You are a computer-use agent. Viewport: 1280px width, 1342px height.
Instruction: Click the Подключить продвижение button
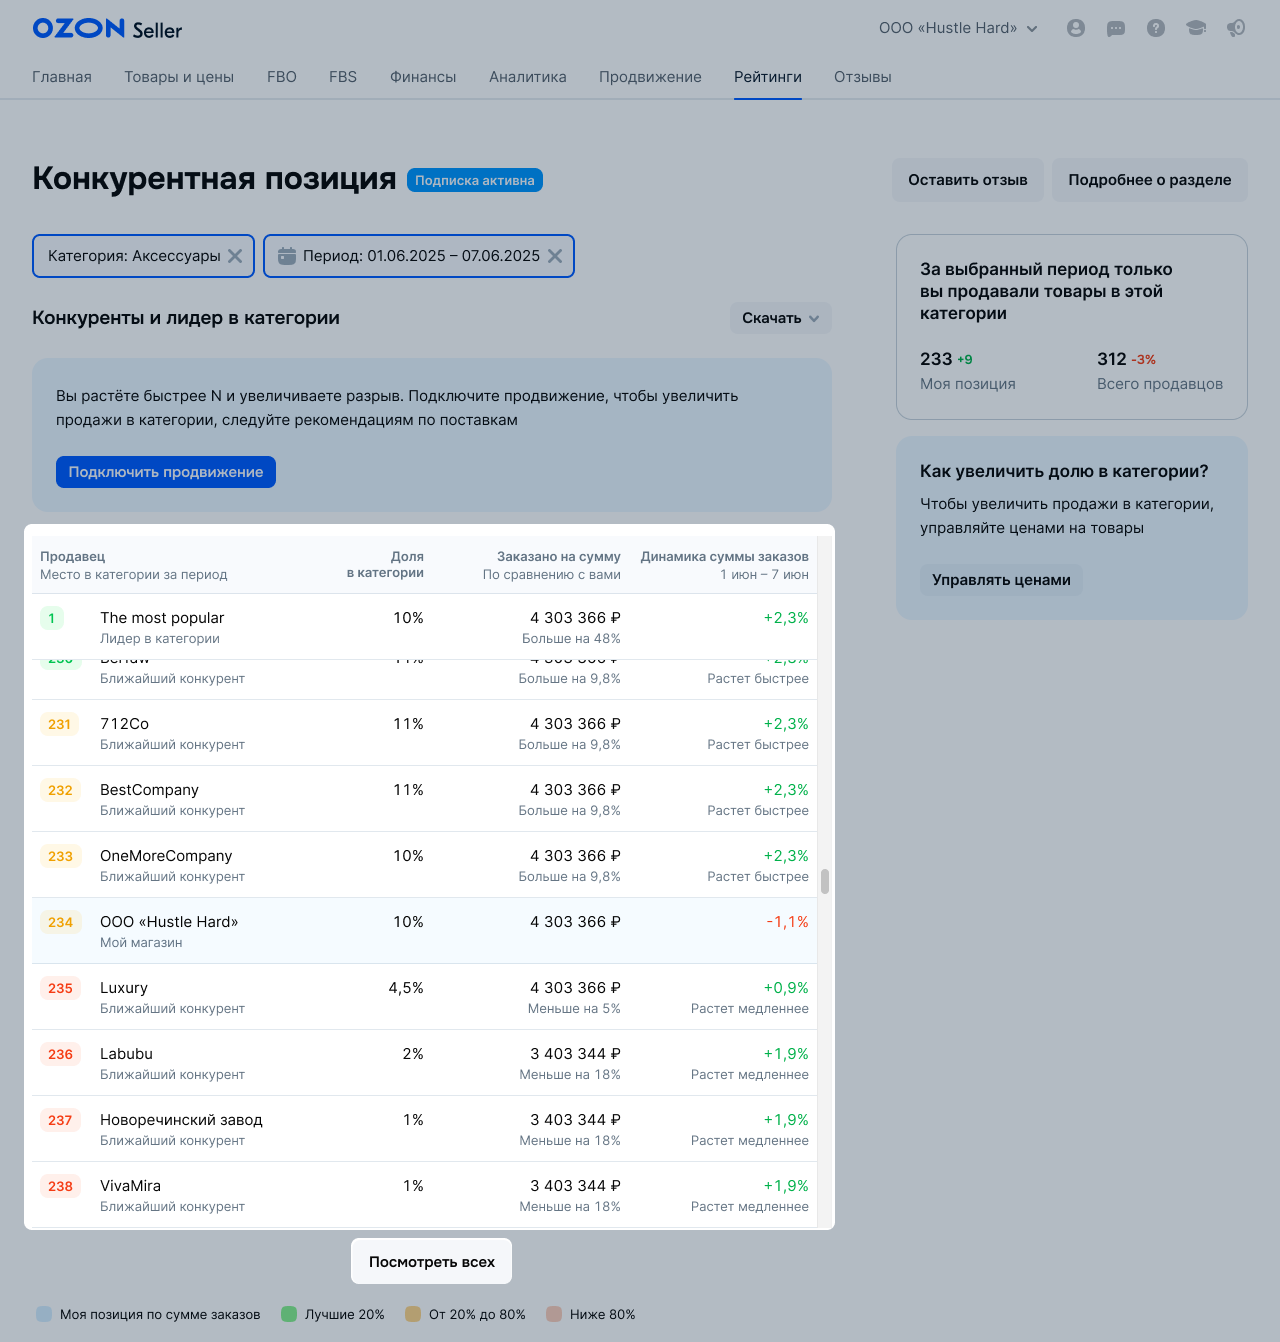pyautogui.click(x=166, y=472)
